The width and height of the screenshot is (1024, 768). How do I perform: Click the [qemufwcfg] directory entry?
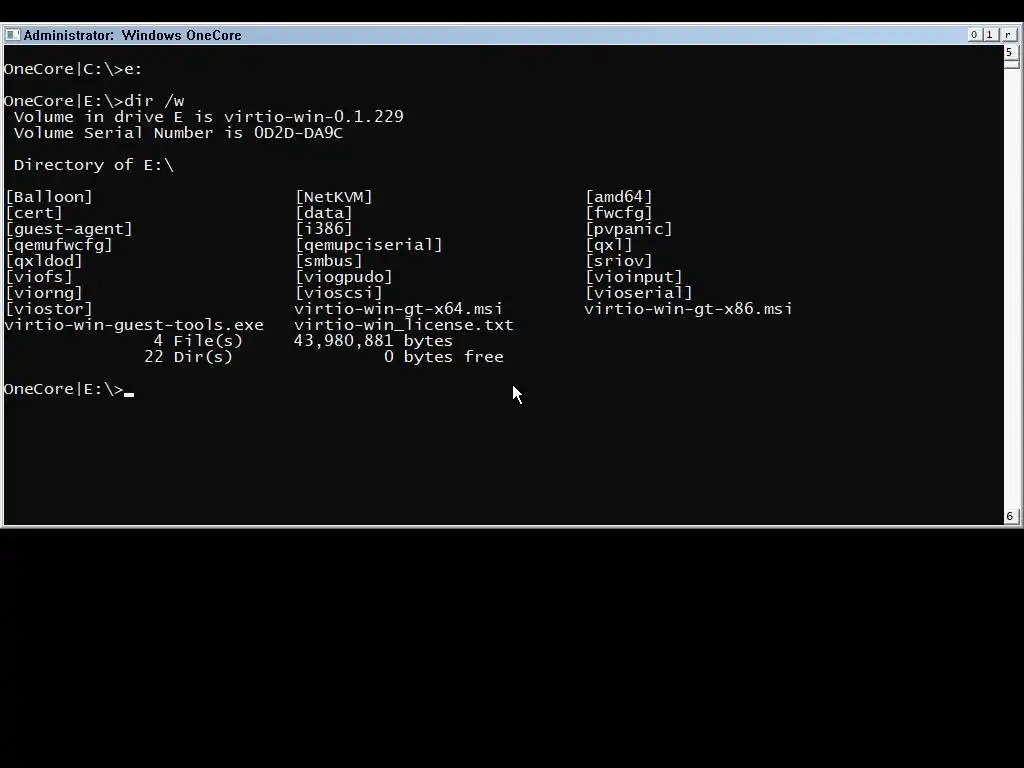(59, 245)
